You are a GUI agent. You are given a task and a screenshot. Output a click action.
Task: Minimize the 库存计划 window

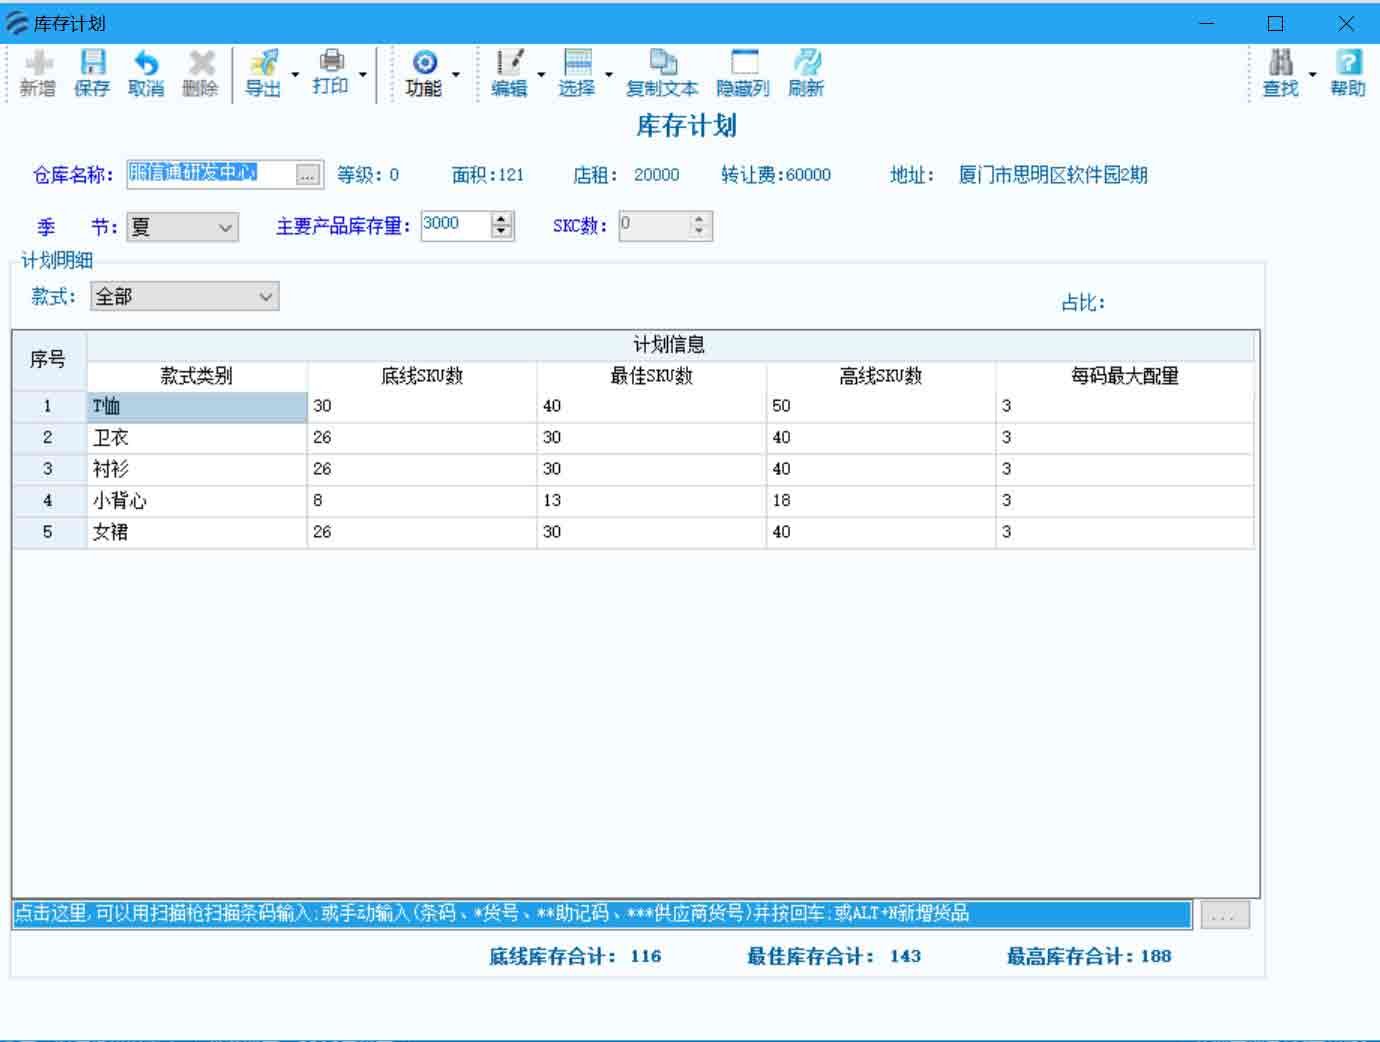[1207, 23]
